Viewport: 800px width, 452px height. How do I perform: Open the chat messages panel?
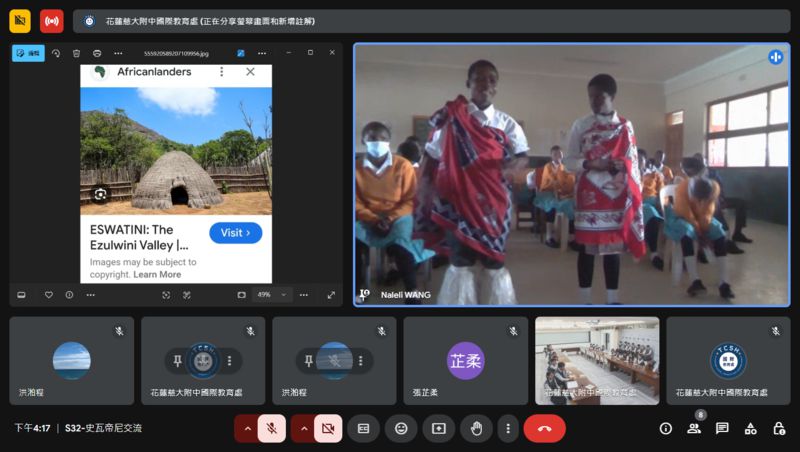coord(722,428)
